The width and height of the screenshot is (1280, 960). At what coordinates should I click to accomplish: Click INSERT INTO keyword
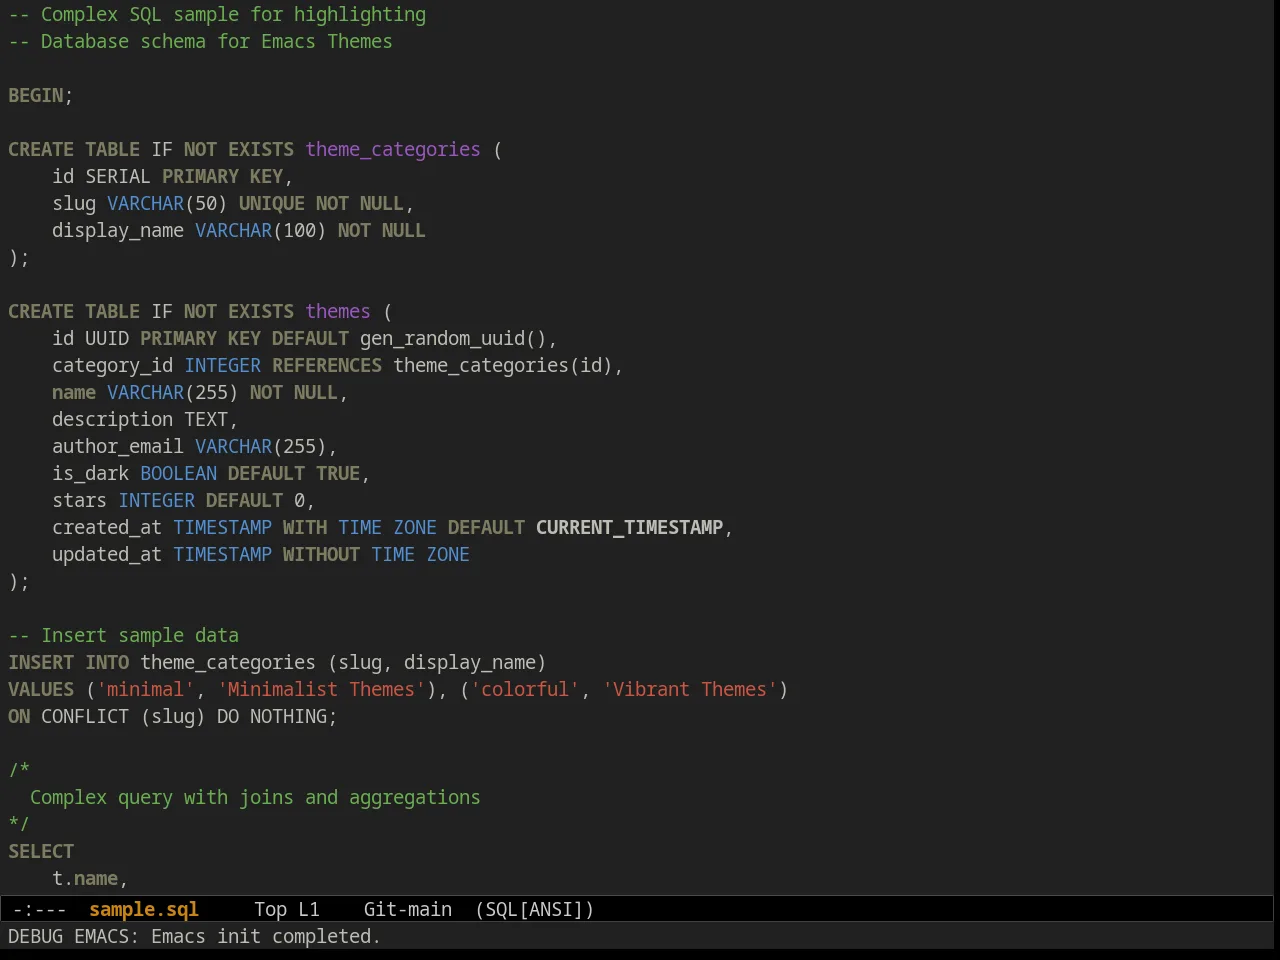(69, 662)
